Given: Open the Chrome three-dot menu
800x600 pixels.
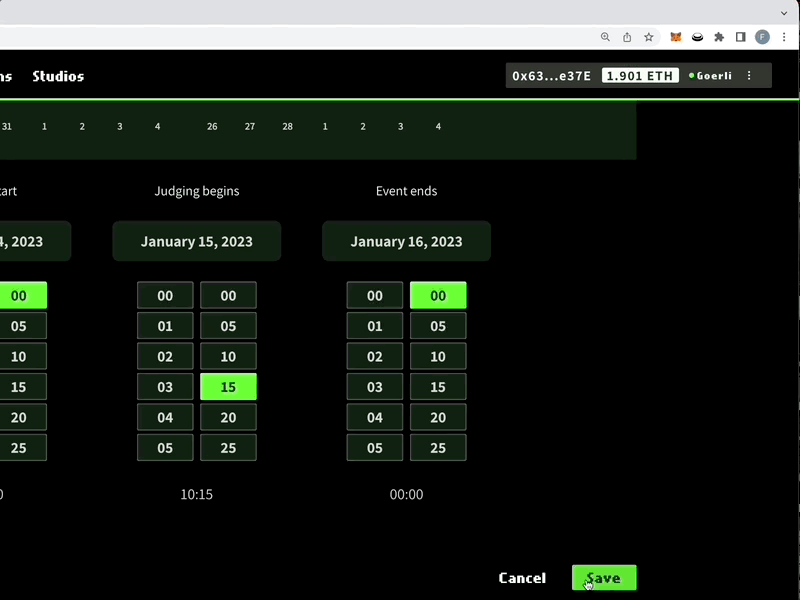Looking at the screenshot, I should (x=784, y=37).
